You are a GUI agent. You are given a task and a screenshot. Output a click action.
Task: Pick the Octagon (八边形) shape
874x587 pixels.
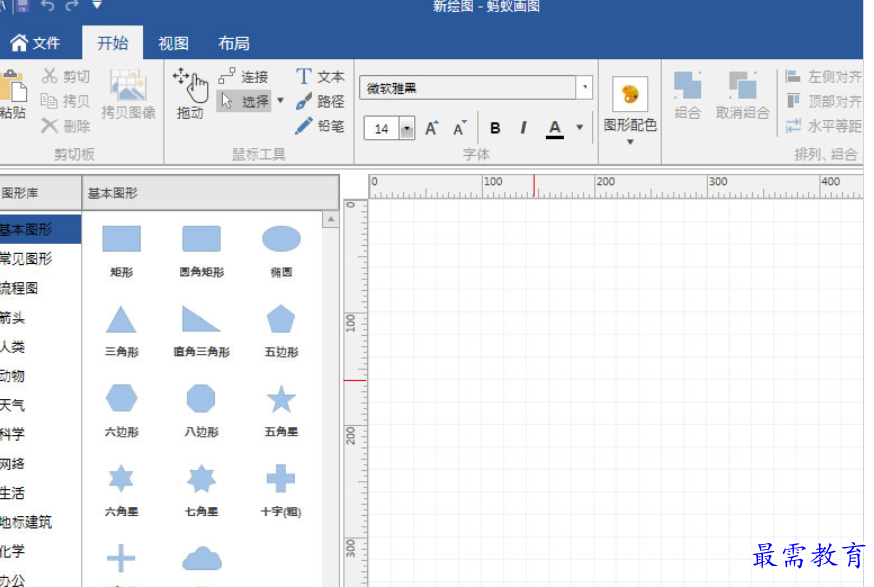tap(201, 399)
